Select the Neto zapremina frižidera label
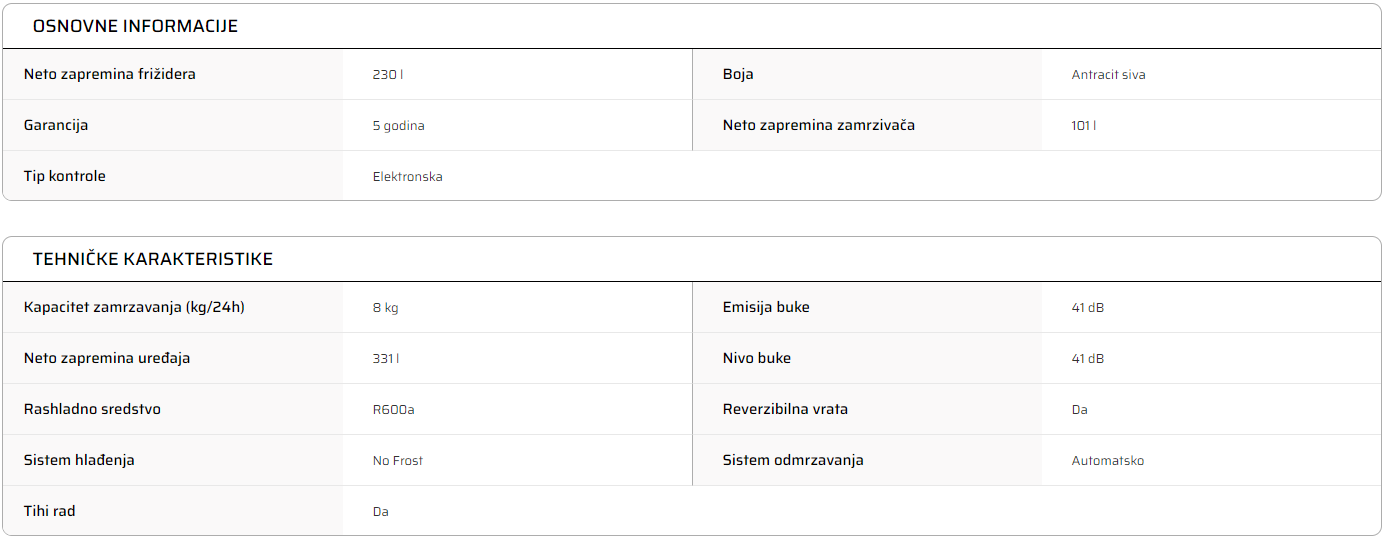The width and height of the screenshot is (1383, 538). [110, 74]
